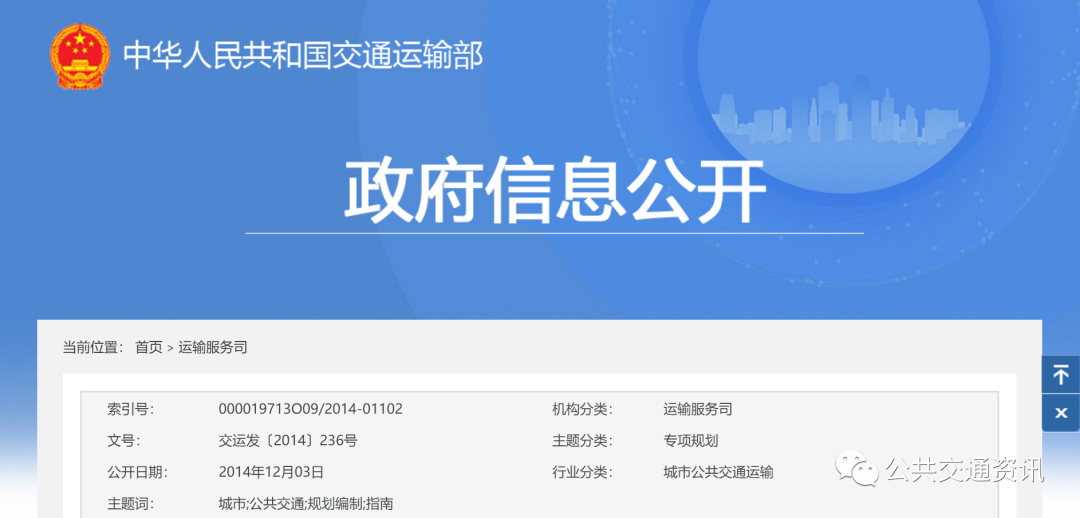Open 运输服务司 in the breadcrumb
Image resolution: width=1080 pixels, height=518 pixels.
213,348
